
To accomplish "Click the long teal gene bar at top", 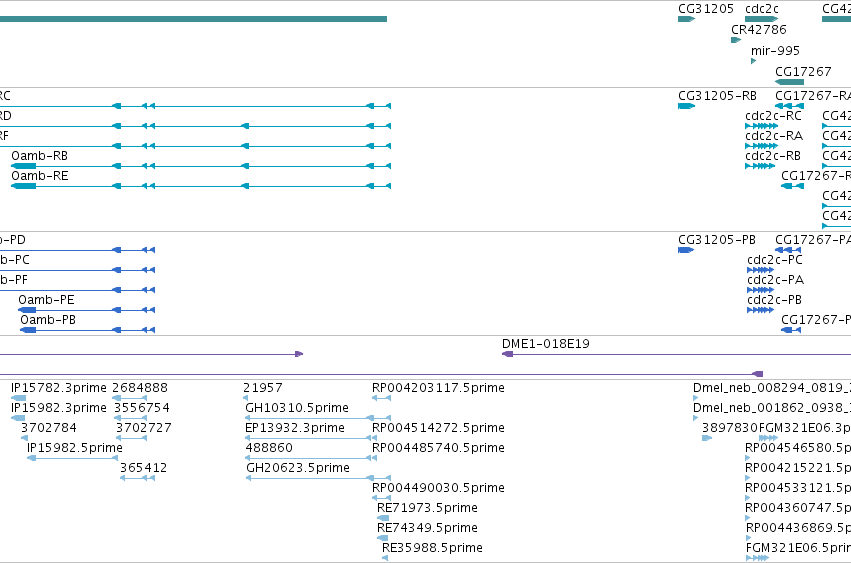I will click(193, 19).
